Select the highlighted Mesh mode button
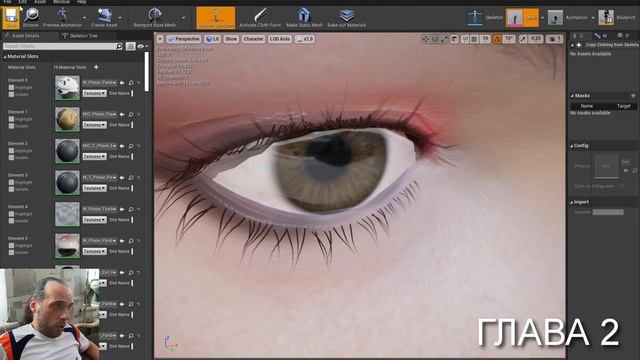Viewport: 640px width, 360px height. [x=522, y=18]
